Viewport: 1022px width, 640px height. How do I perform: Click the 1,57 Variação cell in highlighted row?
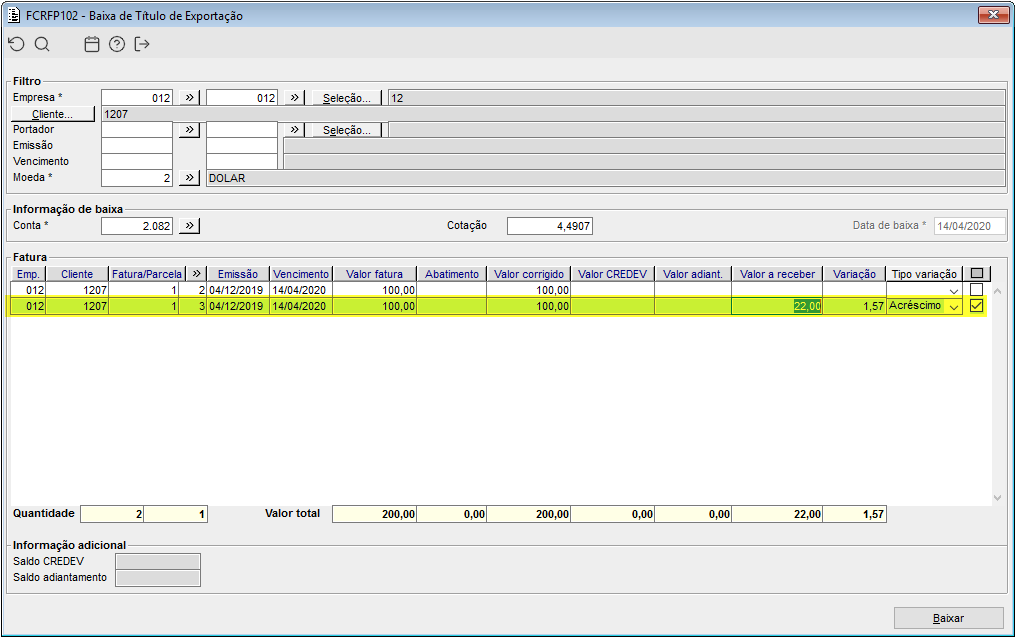coord(854,306)
